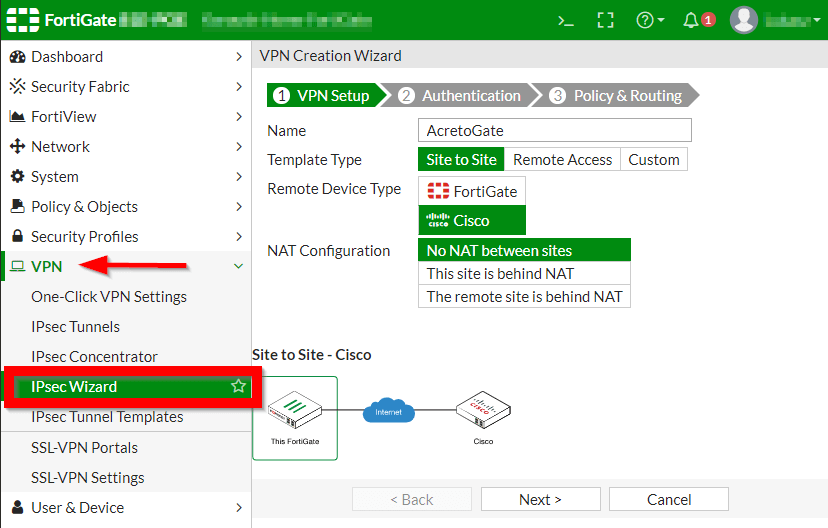Favorite IPsec Wizard with star icon
828x528 pixels.
coord(239,386)
